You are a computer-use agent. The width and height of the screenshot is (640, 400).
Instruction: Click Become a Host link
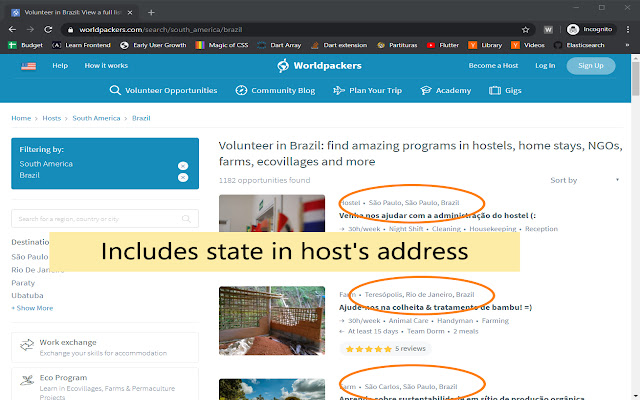(x=493, y=65)
